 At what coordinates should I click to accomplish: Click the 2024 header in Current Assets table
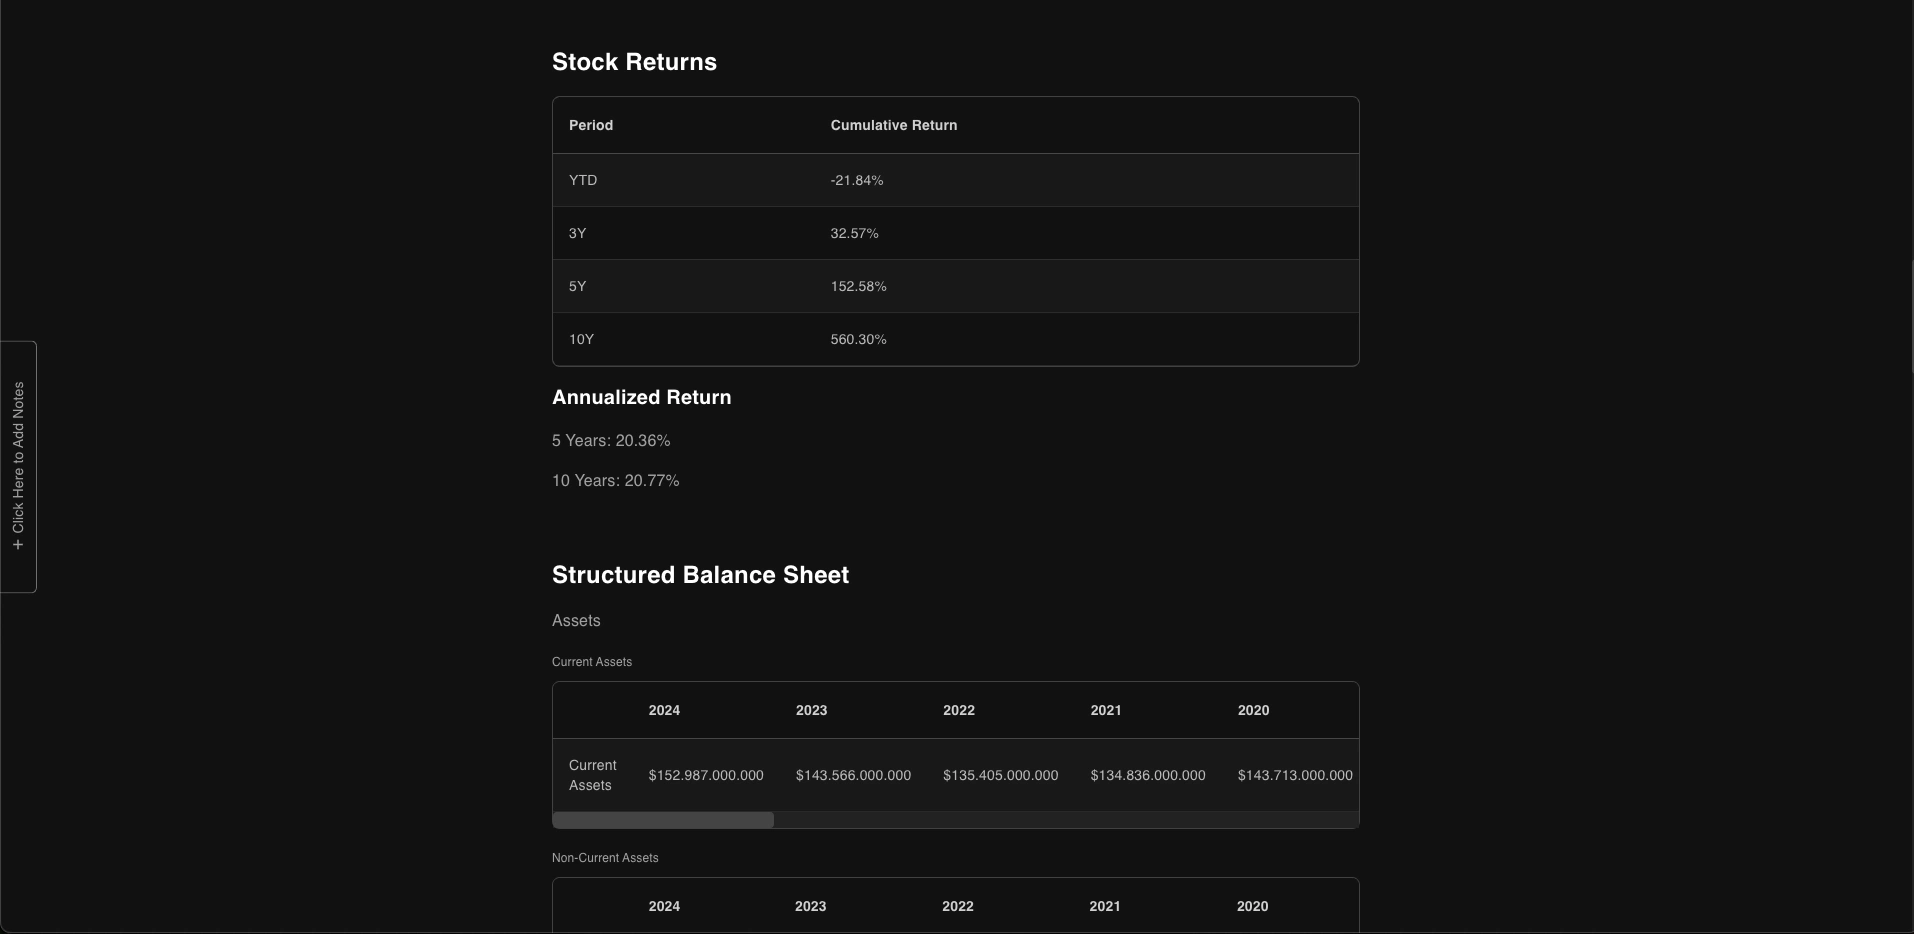click(x=664, y=710)
